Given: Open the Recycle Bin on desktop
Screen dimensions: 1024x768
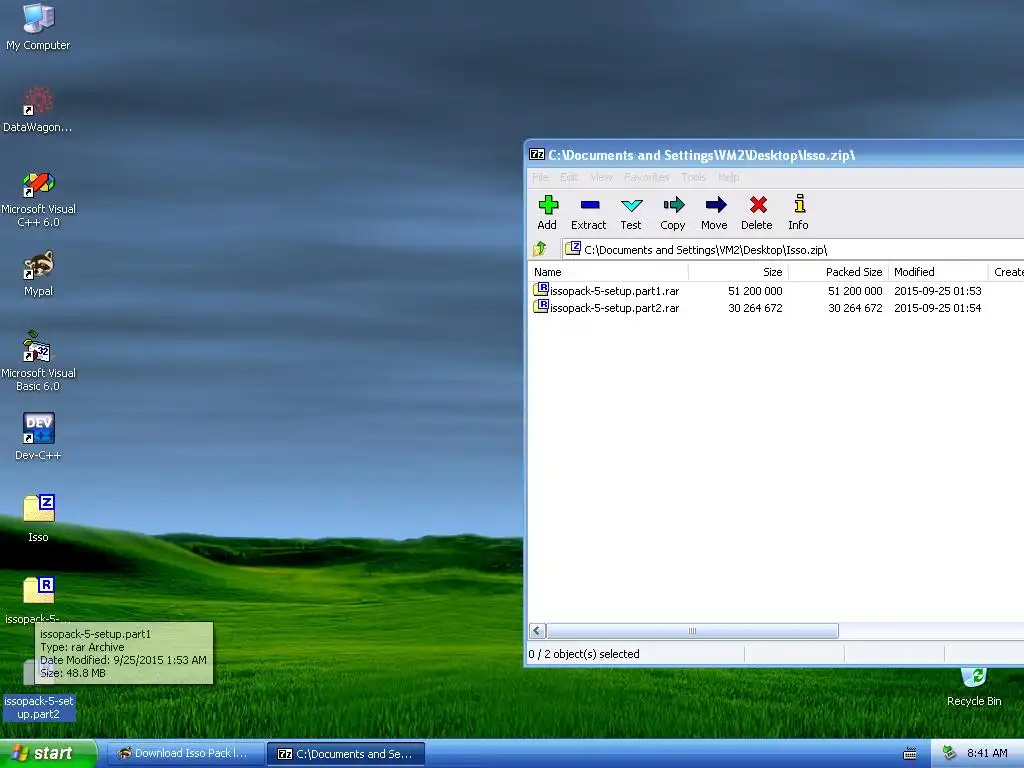Looking at the screenshot, I should point(974,687).
